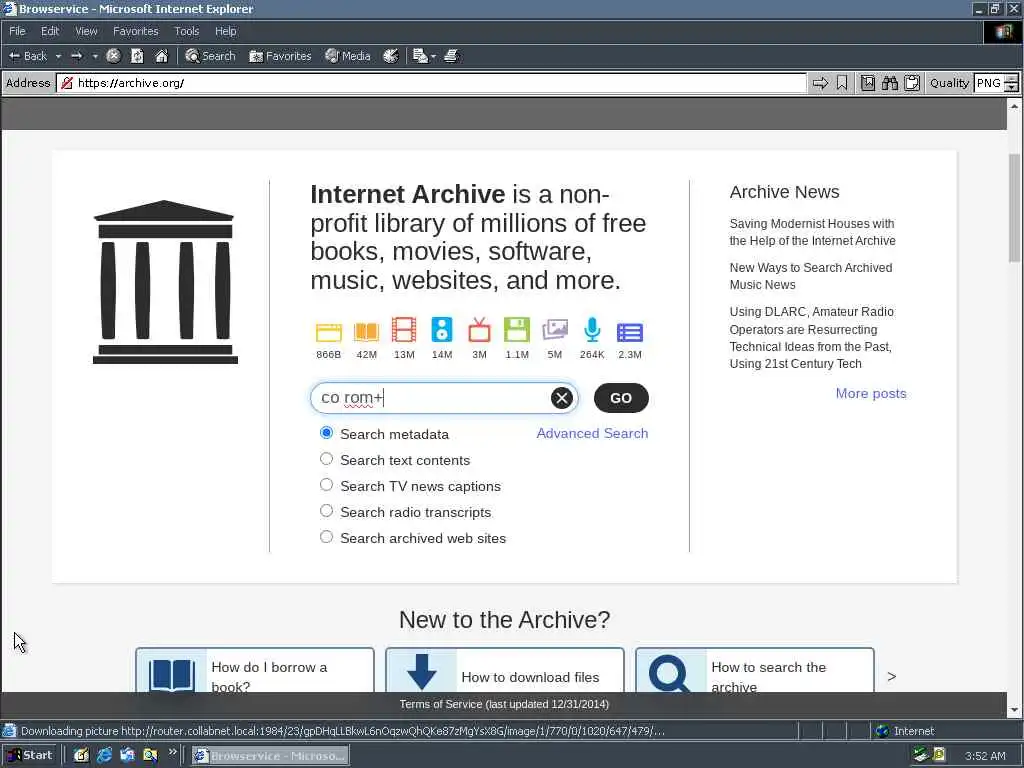Go forward using the forward arrow button
1024x768 pixels.
76,56
